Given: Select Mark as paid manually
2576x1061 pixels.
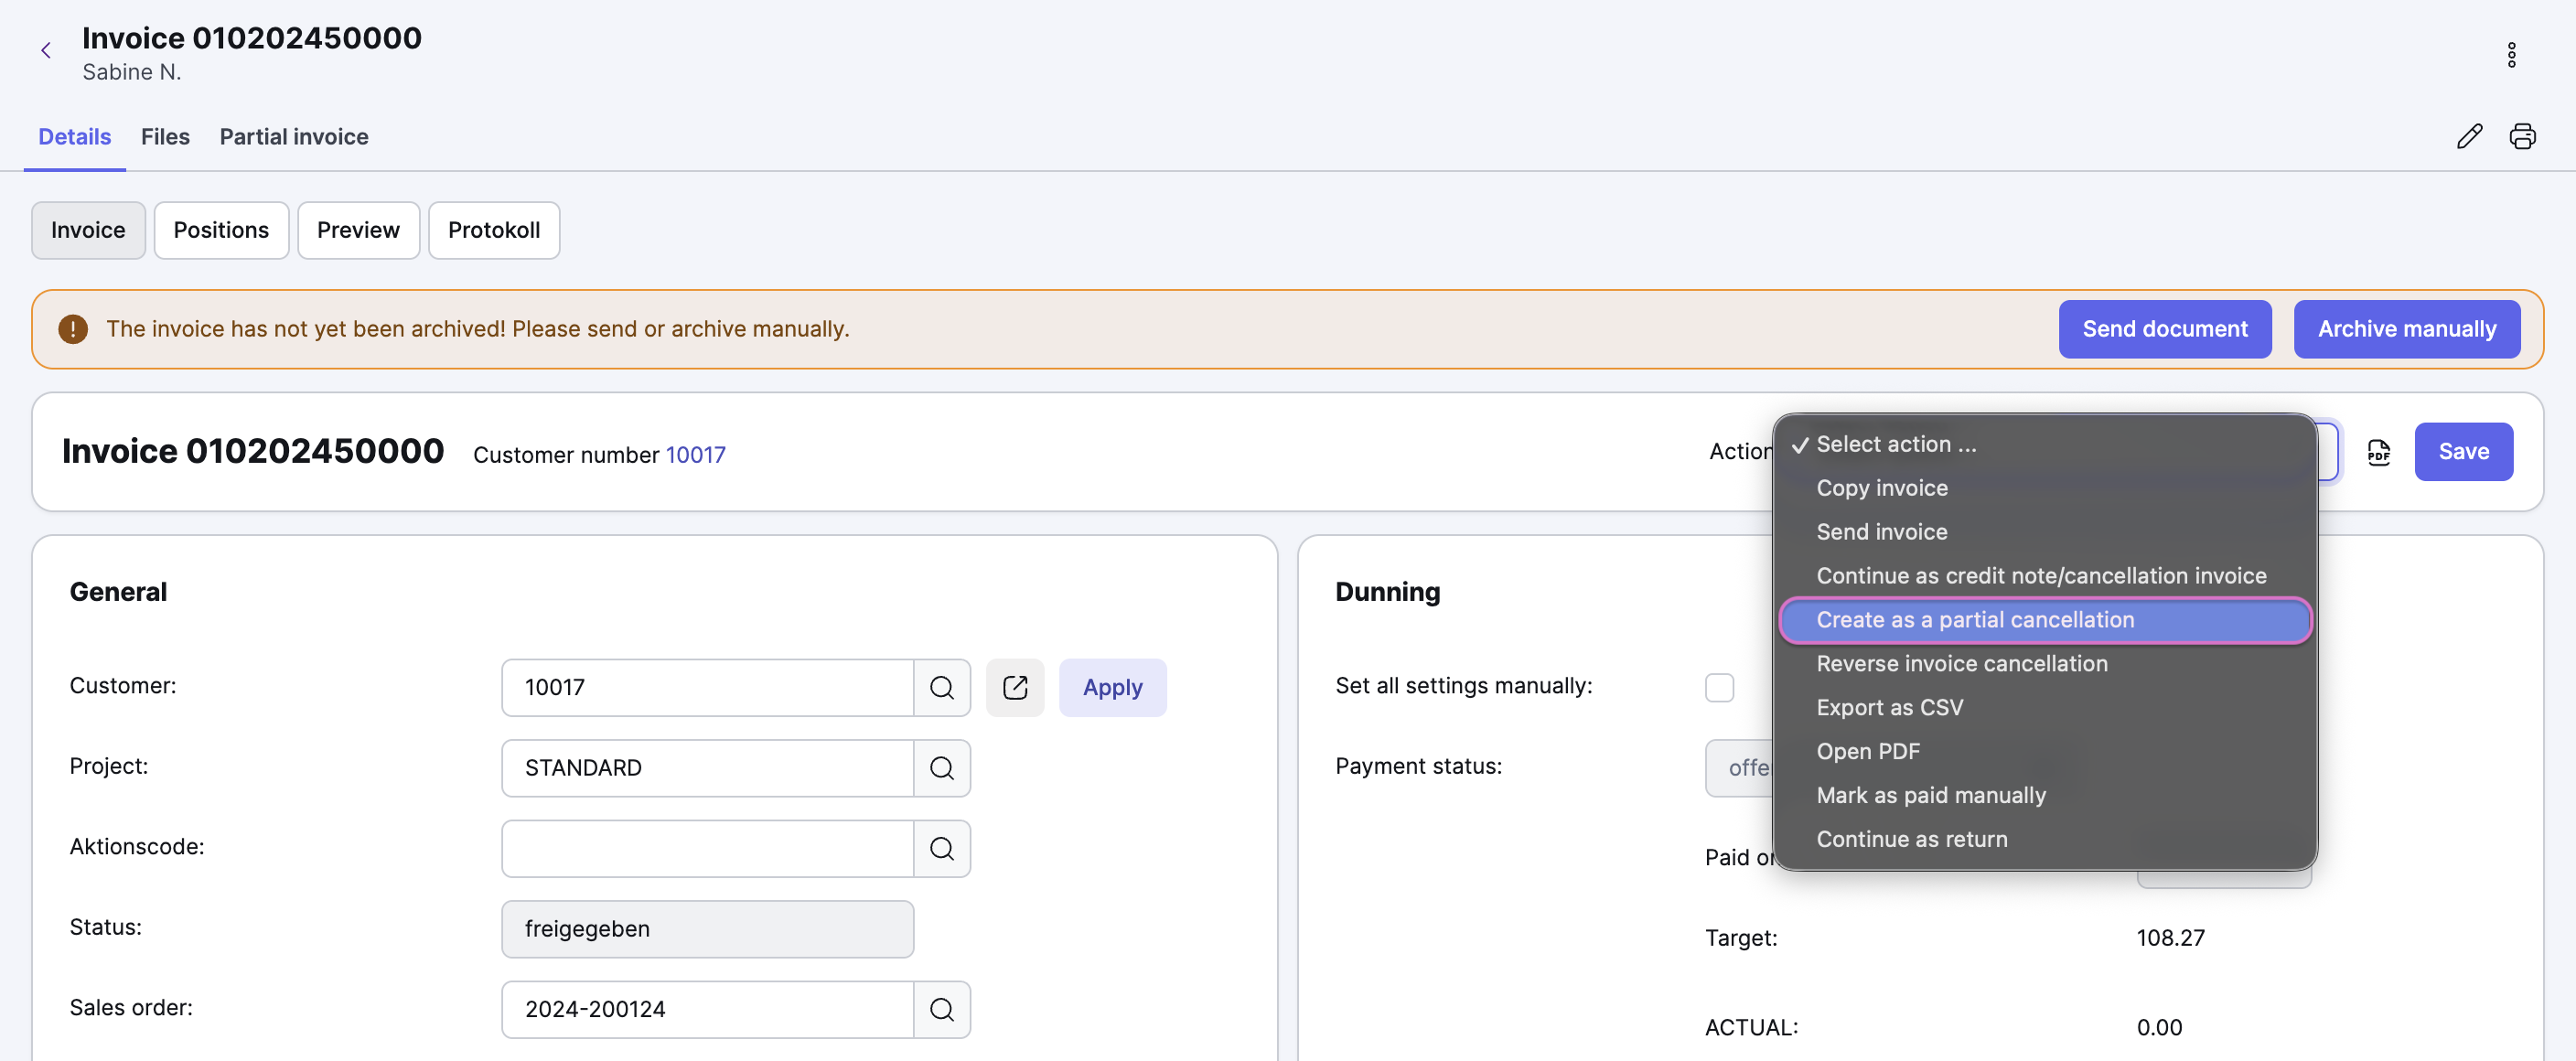Looking at the screenshot, I should click(2045, 796).
